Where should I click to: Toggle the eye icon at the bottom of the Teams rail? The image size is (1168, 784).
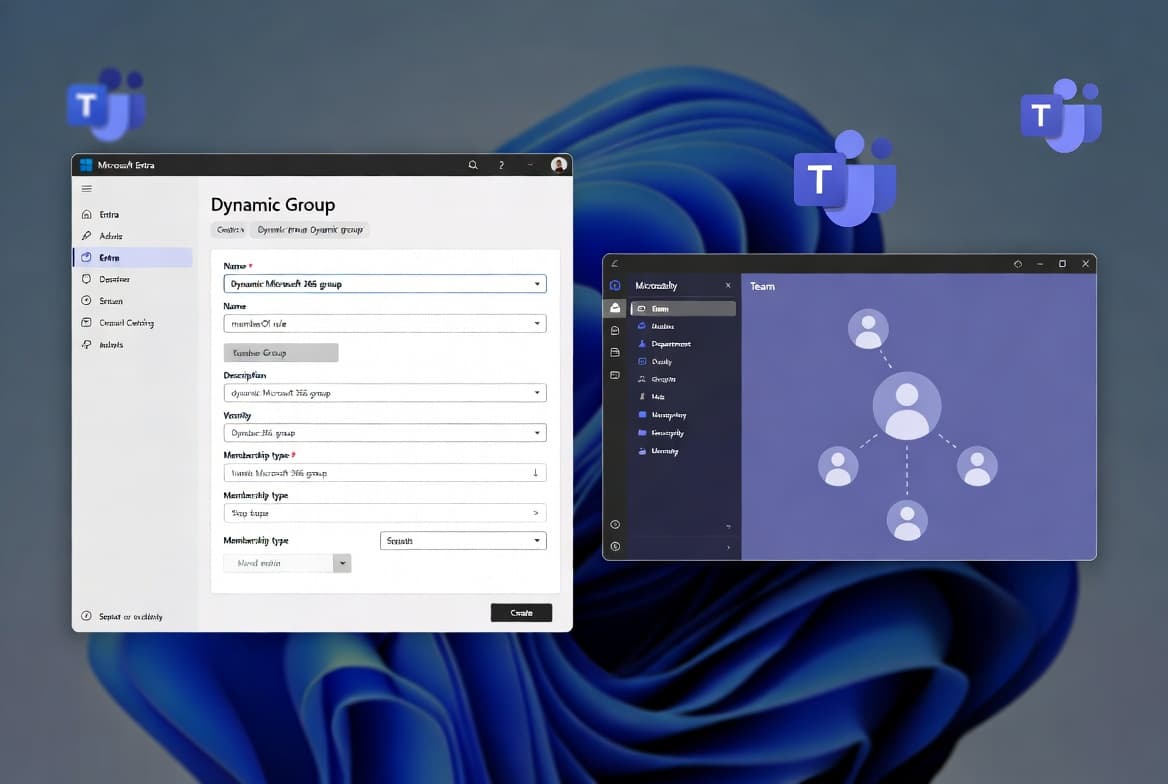pos(615,525)
